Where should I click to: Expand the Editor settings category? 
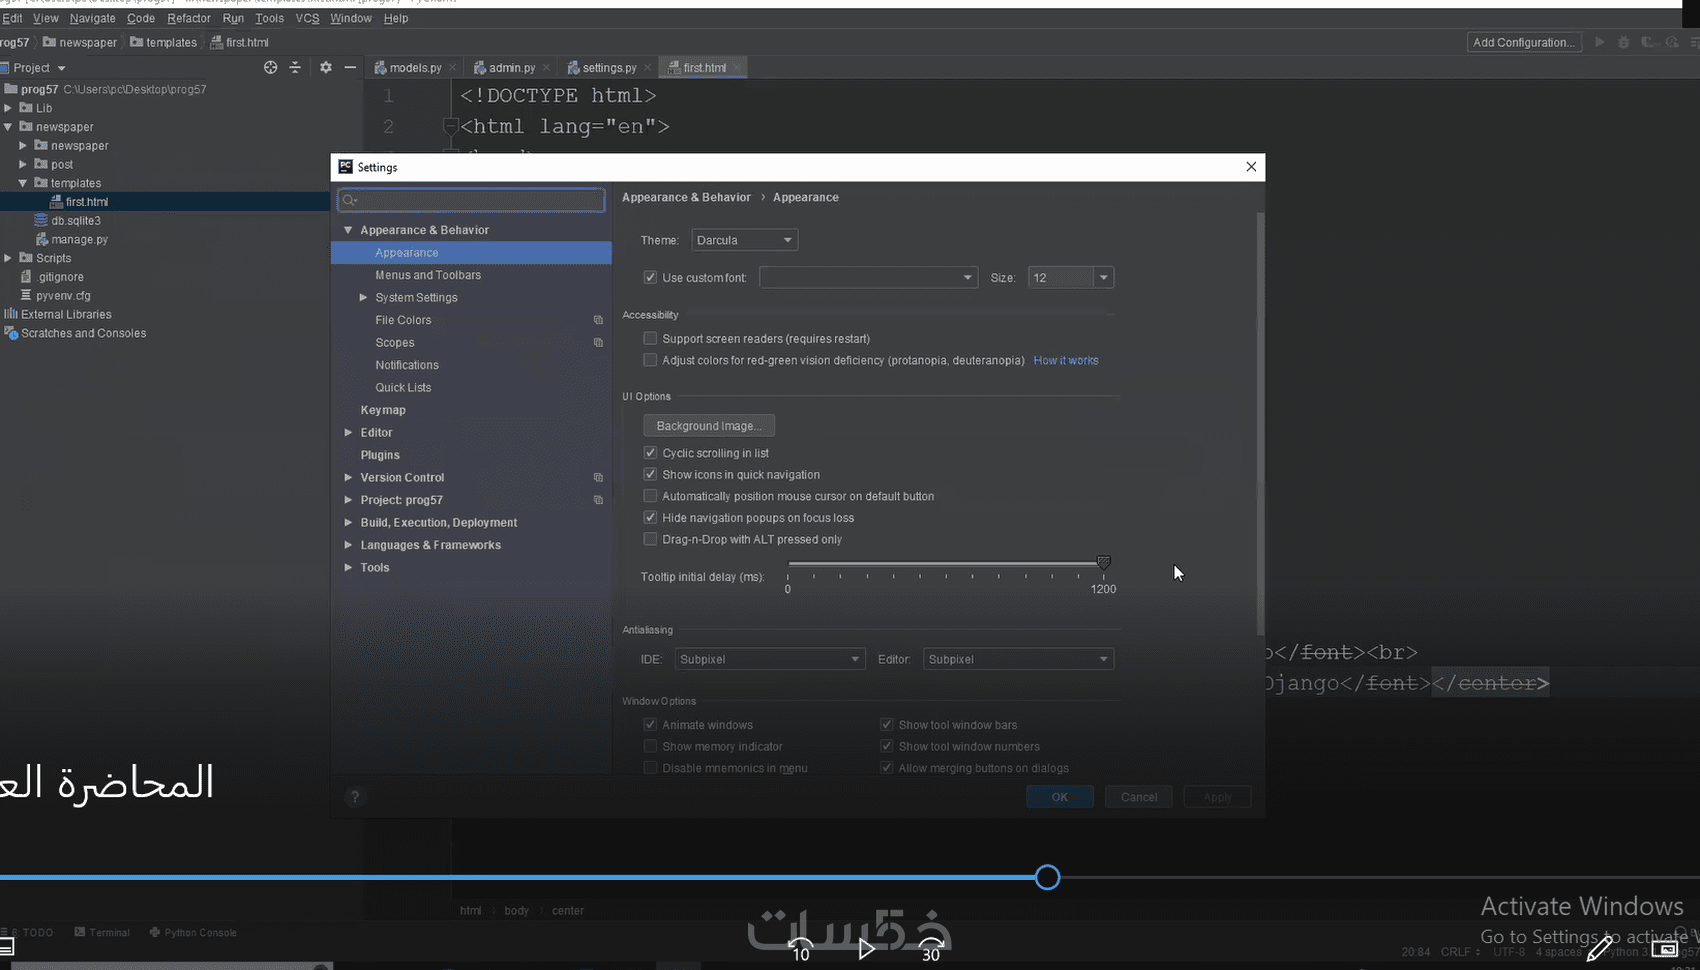(348, 433)
